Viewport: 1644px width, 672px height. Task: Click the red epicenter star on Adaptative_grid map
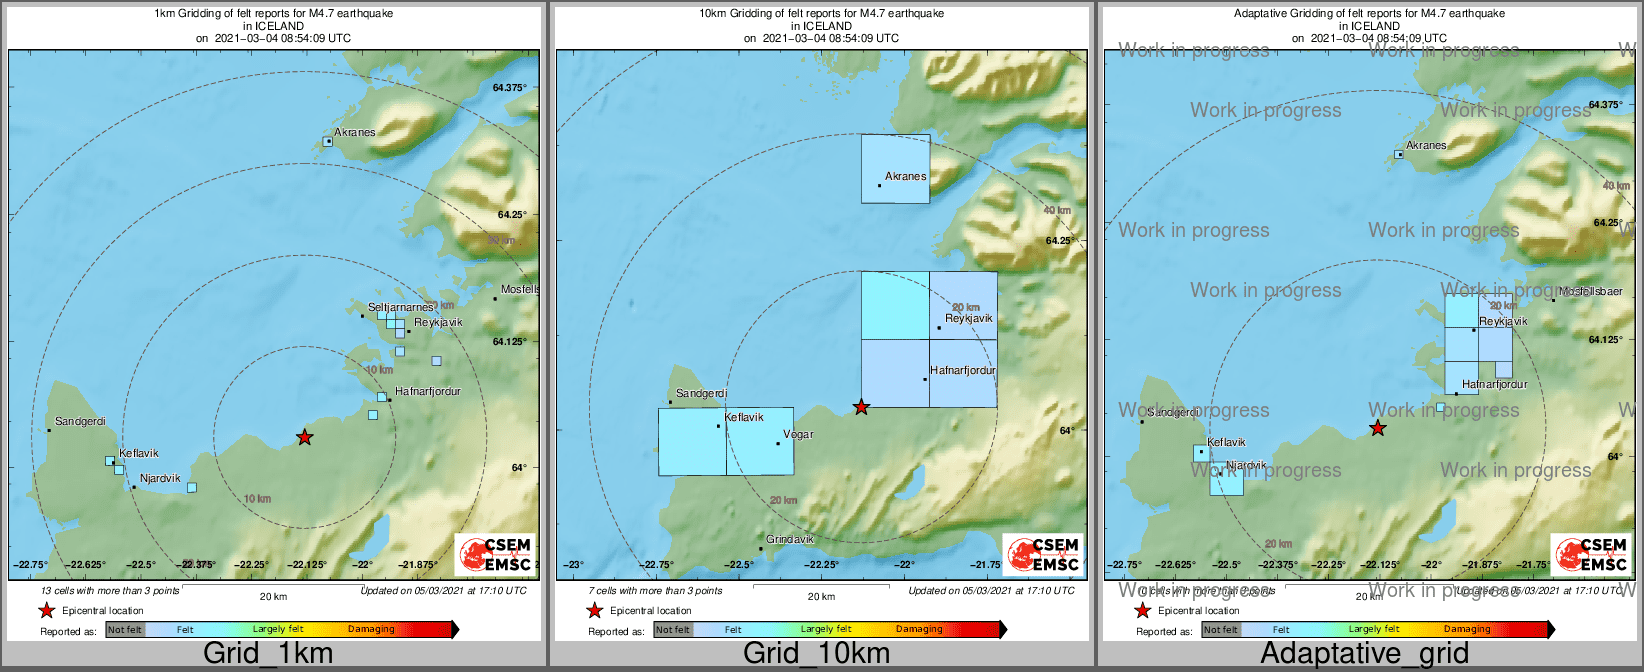pos(1378,428)
